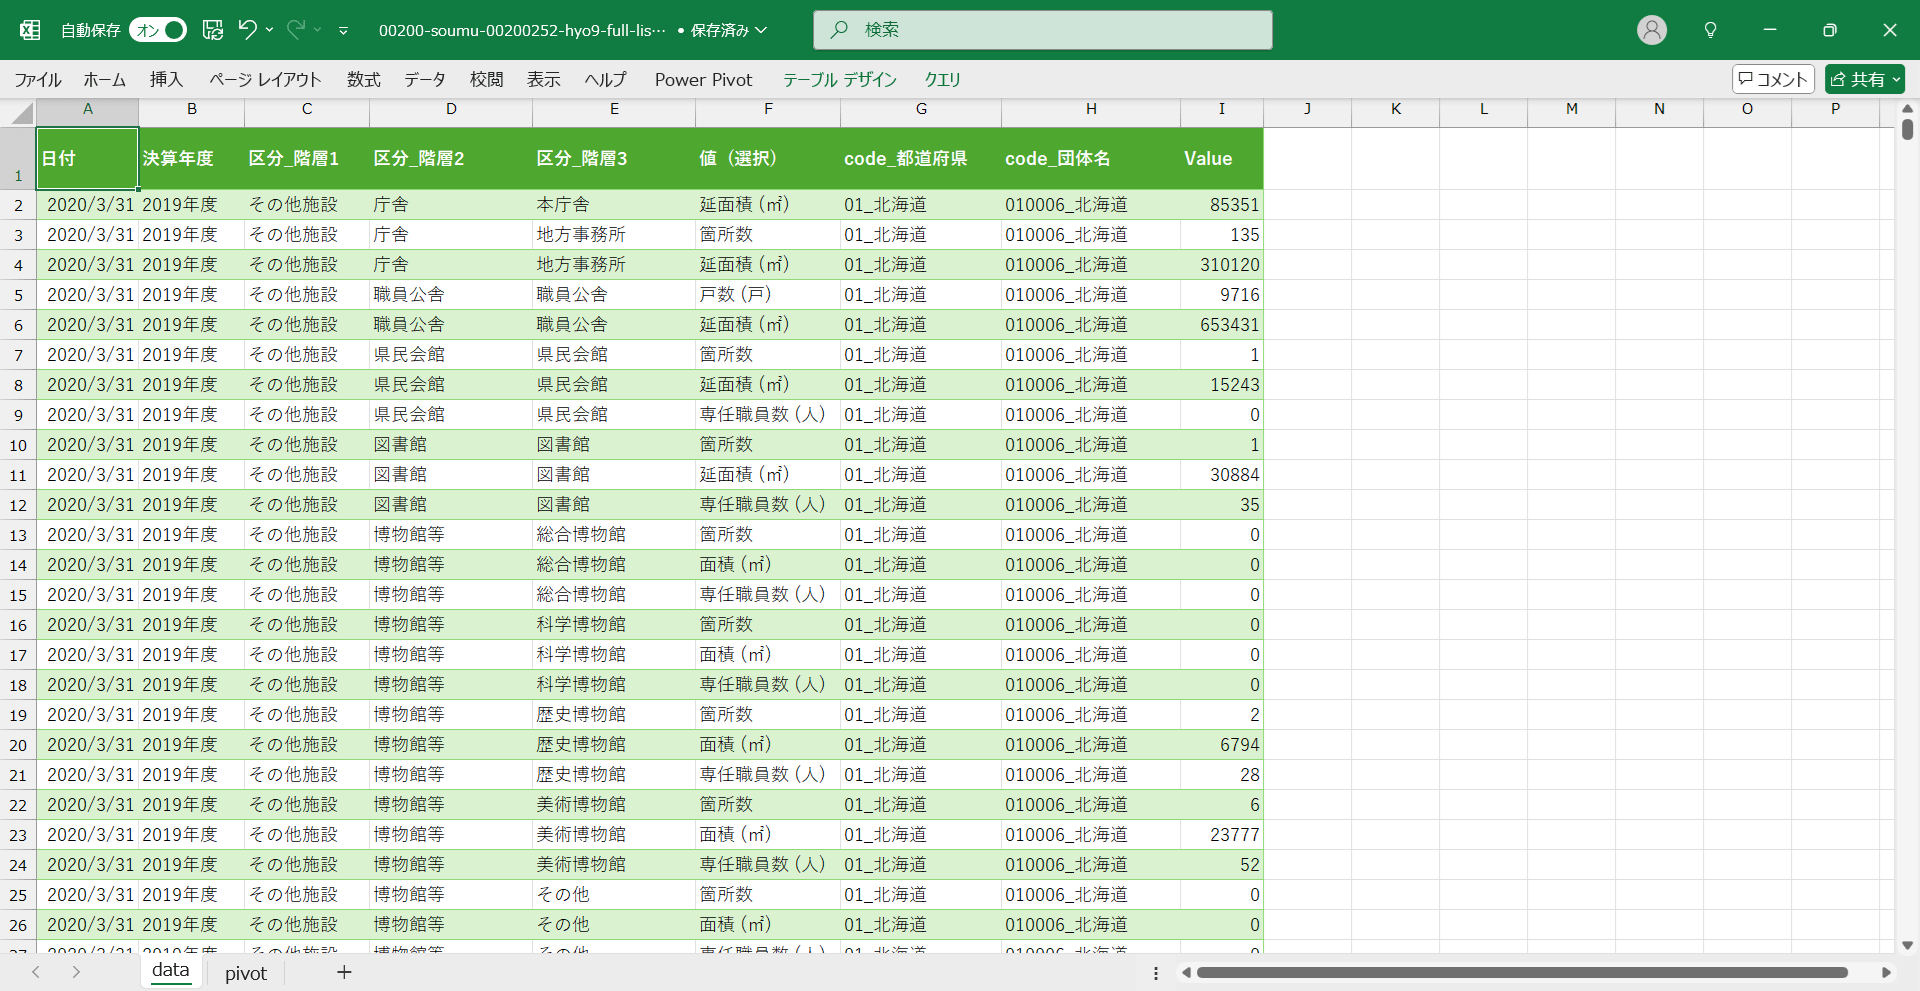Screen dimensions: 1920x991
Task: Click the Select All corner triangle
Action: 22,113
